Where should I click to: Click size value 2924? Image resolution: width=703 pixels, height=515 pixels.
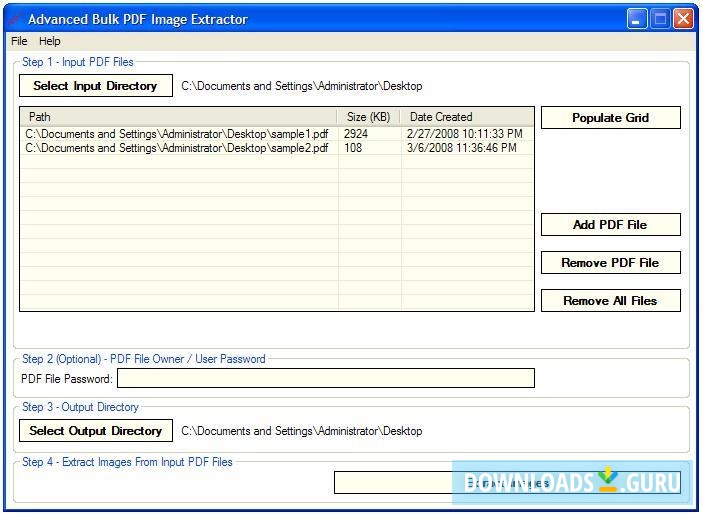[356, 134]
